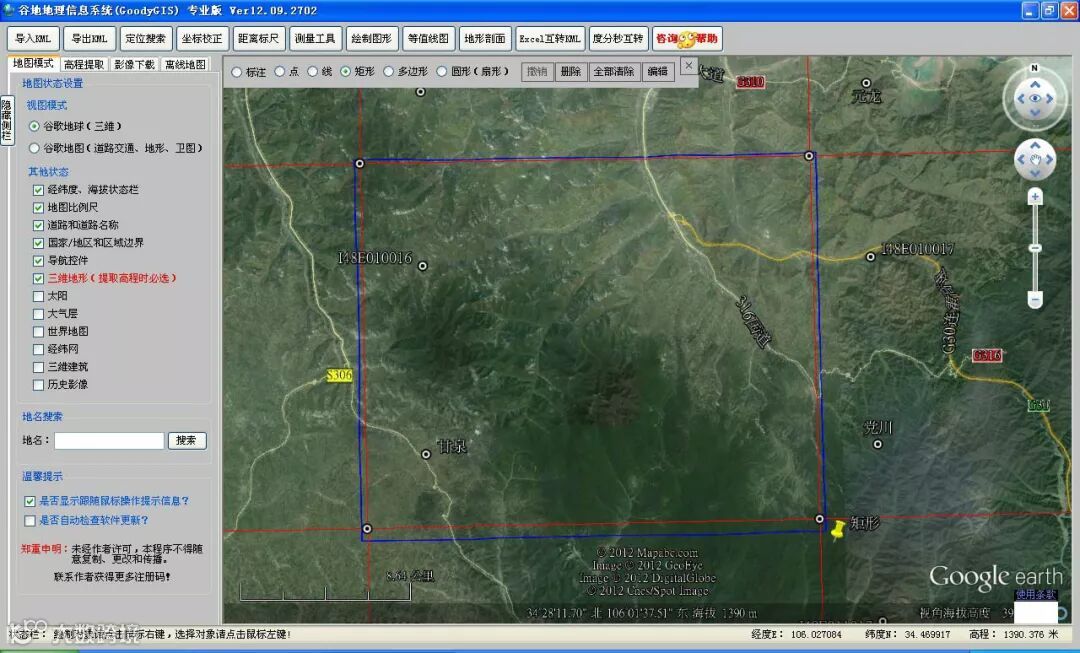Toggle 是否自动检查软件更新 checkbox
Viewport: 1080px width, 653px height.
pos(30,521)
